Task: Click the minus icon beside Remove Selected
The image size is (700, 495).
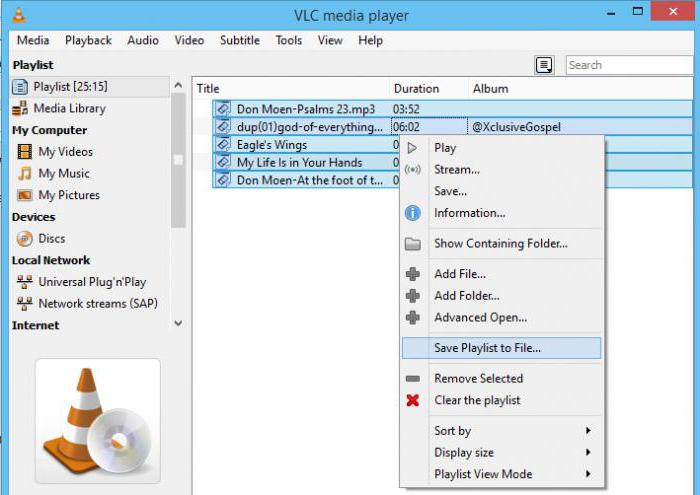Action: pos(412,379)
